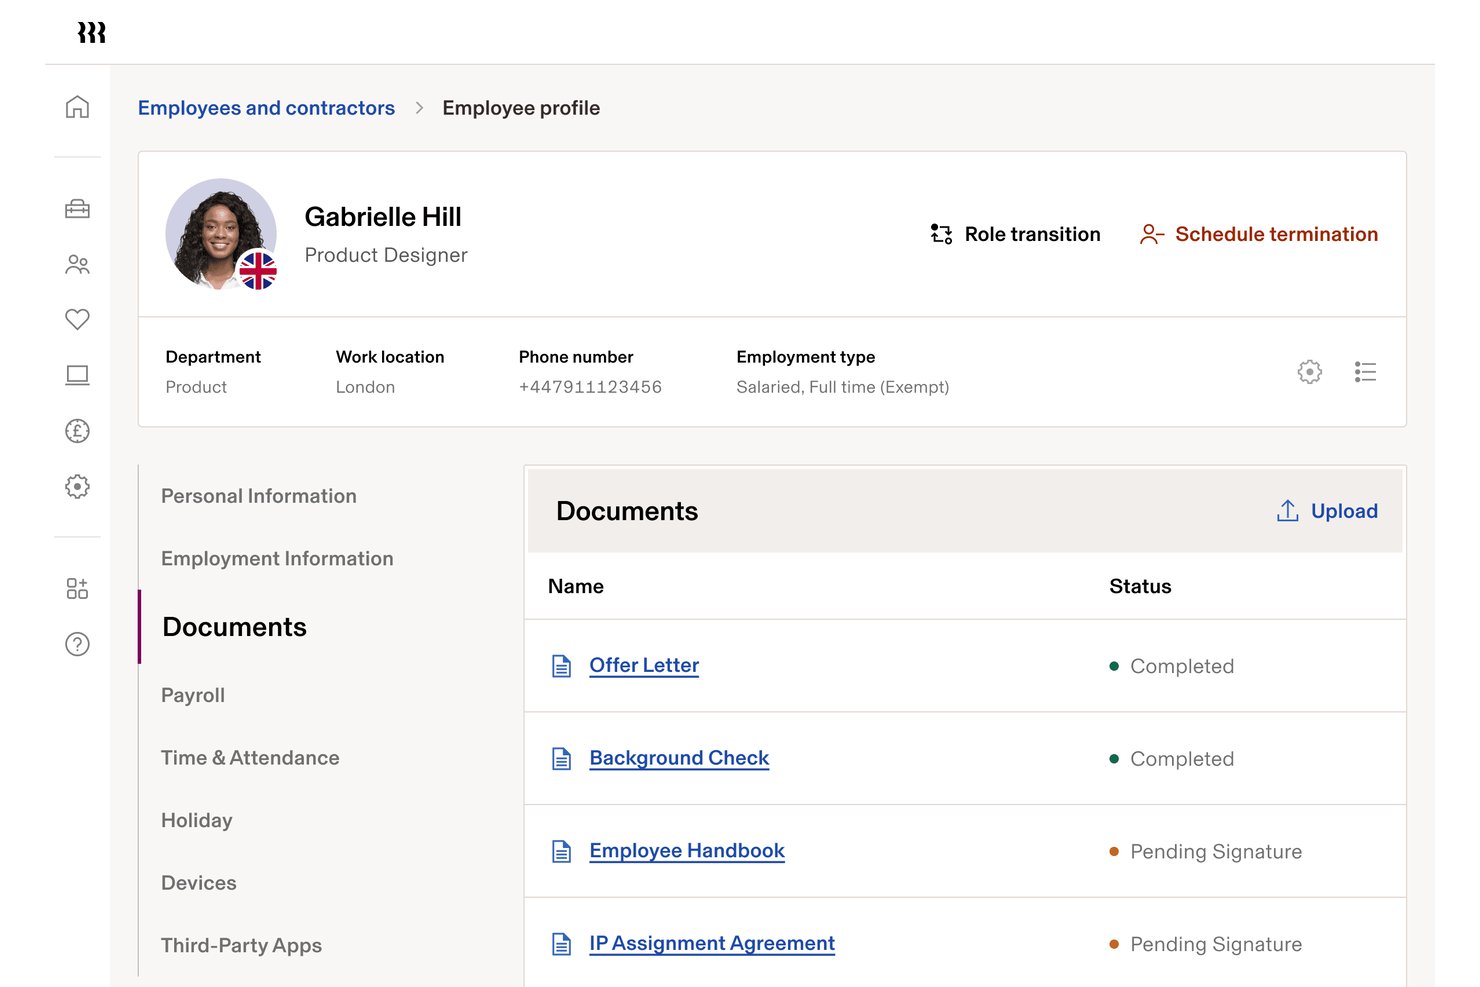
Task: Open the laptop devices icon in sidebar
Action: tap(77, 375)
